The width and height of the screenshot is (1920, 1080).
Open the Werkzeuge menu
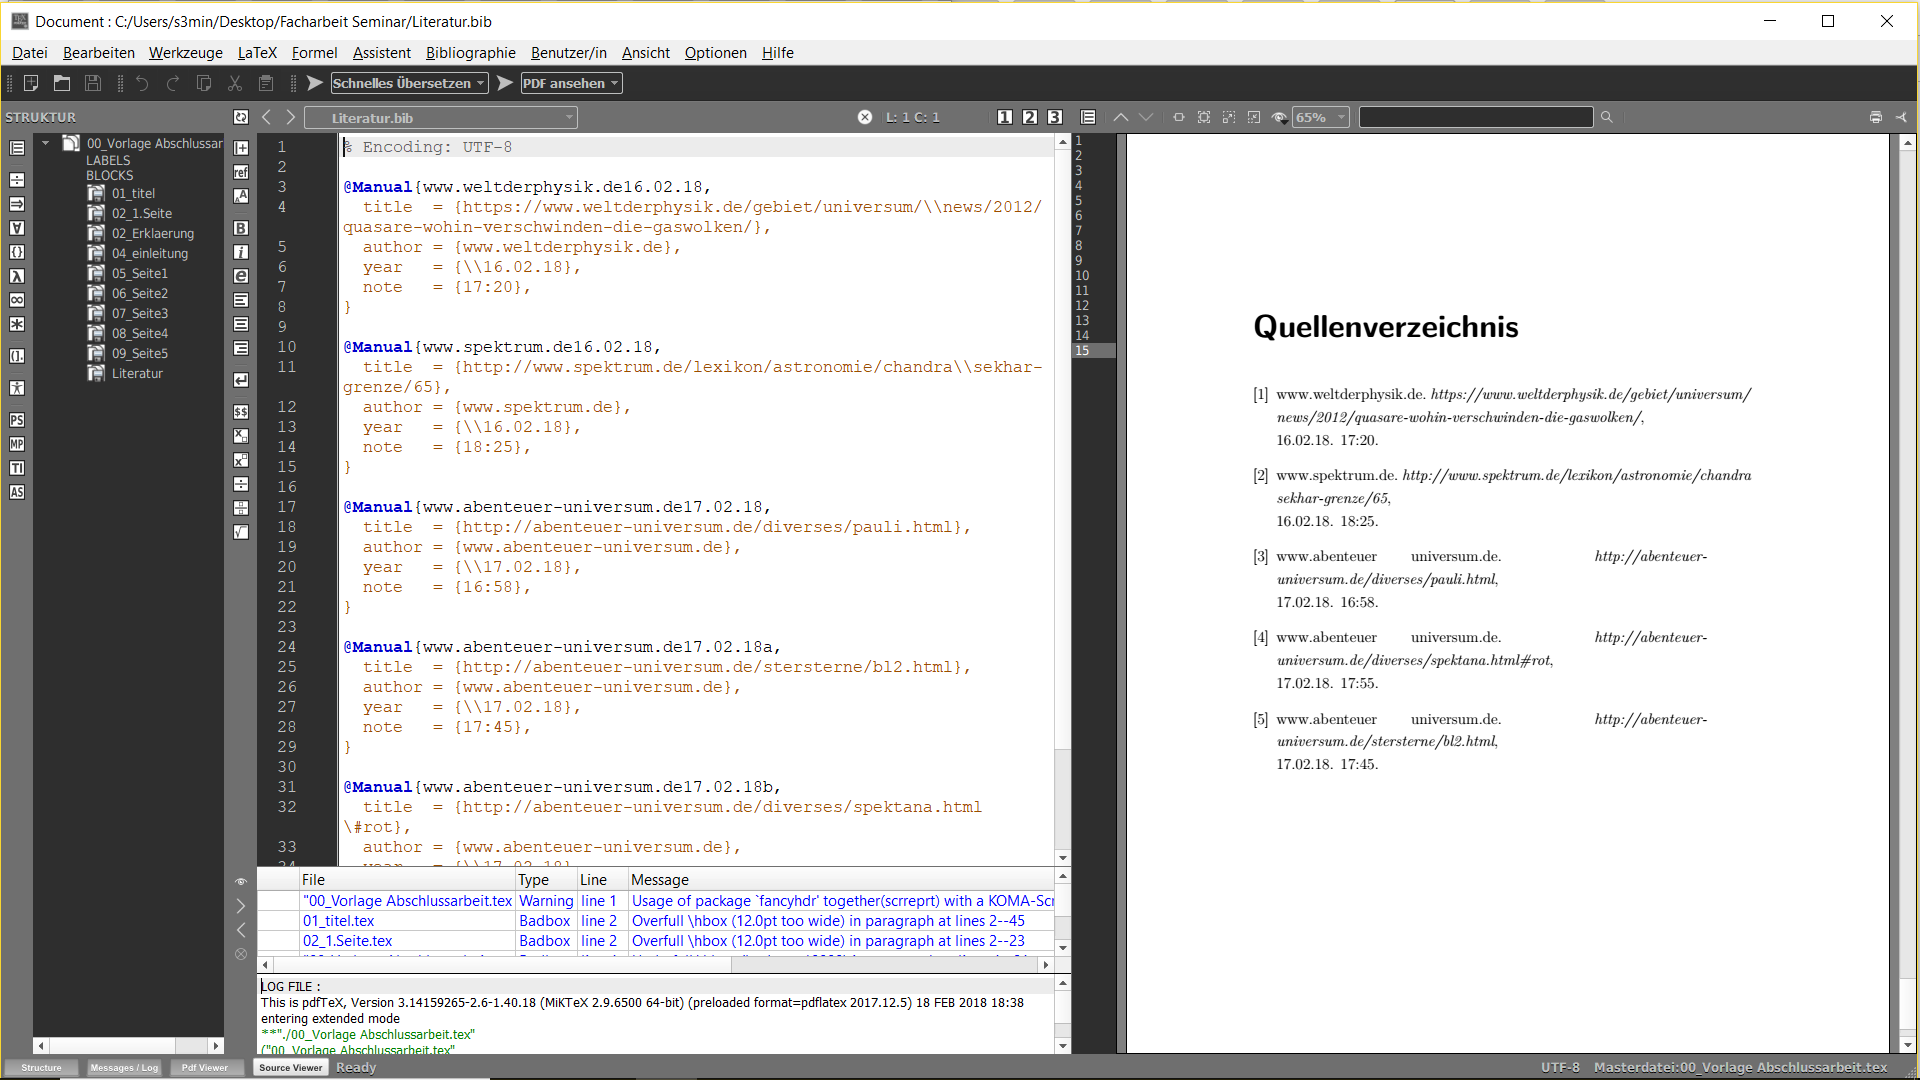tap(186, 53)
